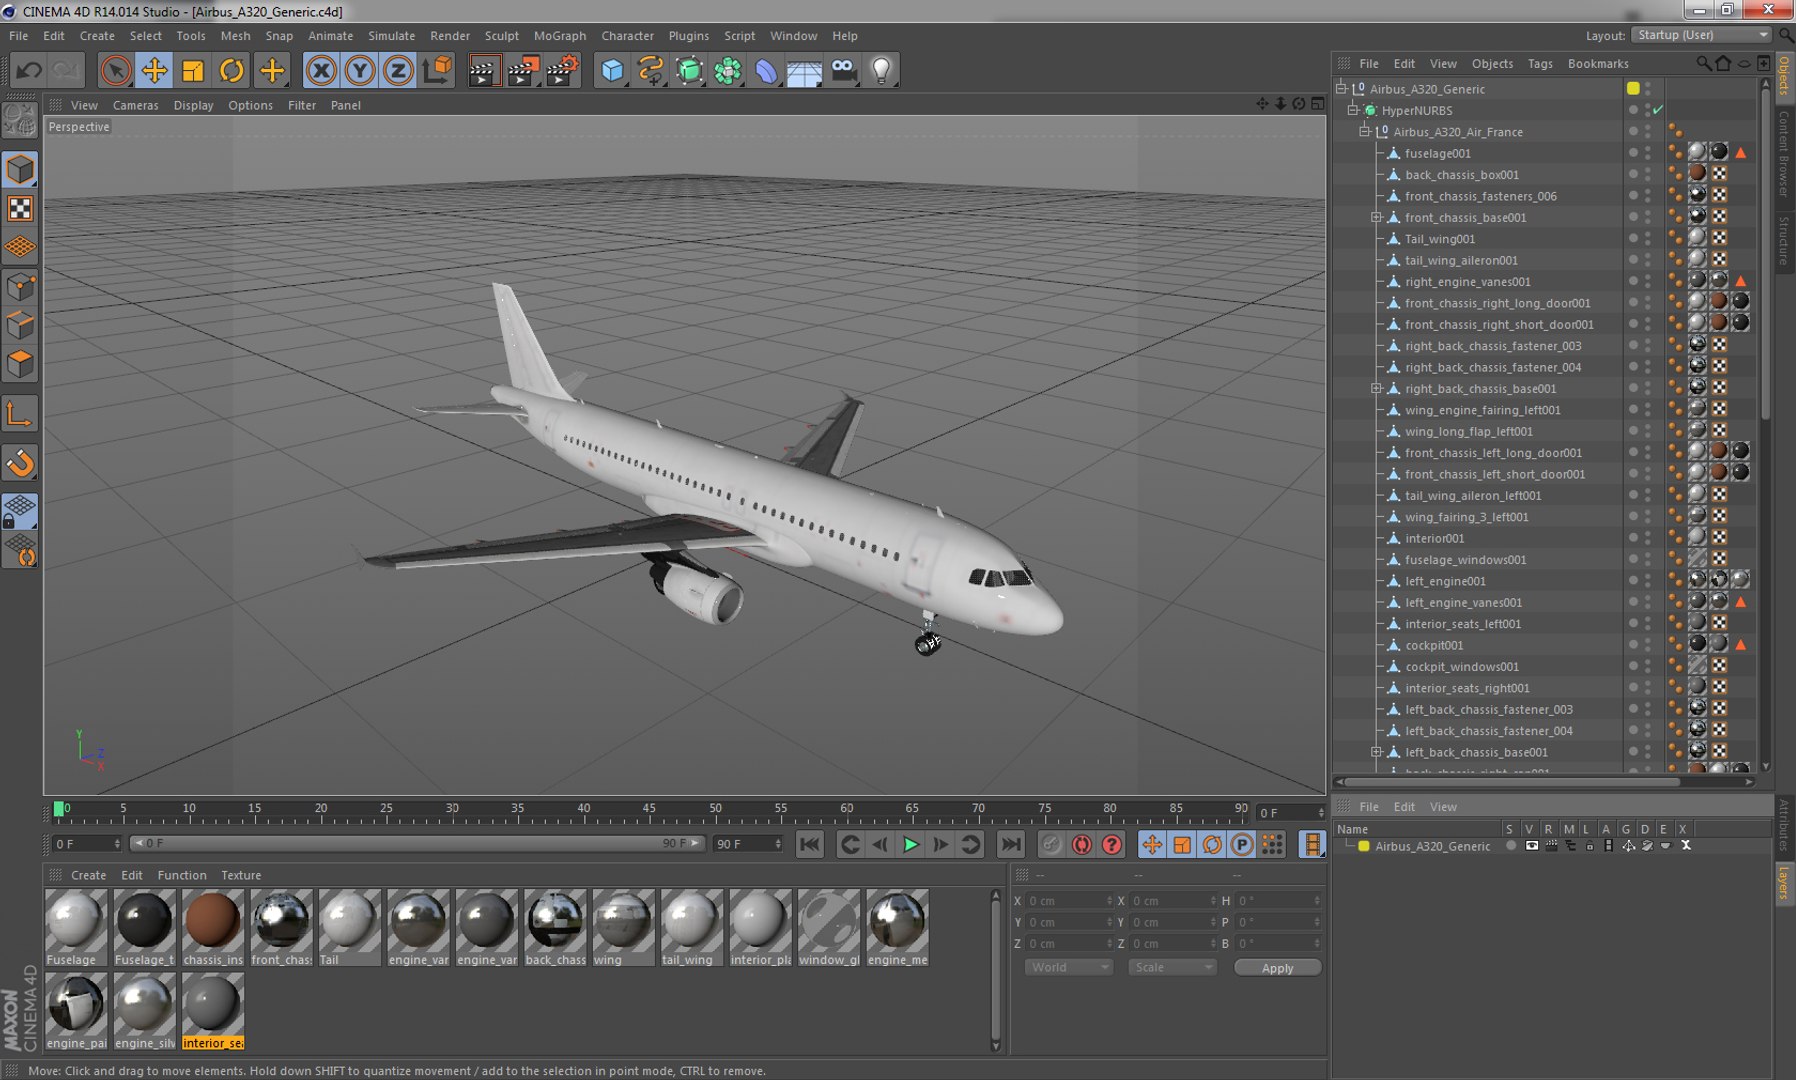The width and height of the screenshot is (1796, 1080).
Task: Open material manager Texture menu
Action: click(241, 875)
